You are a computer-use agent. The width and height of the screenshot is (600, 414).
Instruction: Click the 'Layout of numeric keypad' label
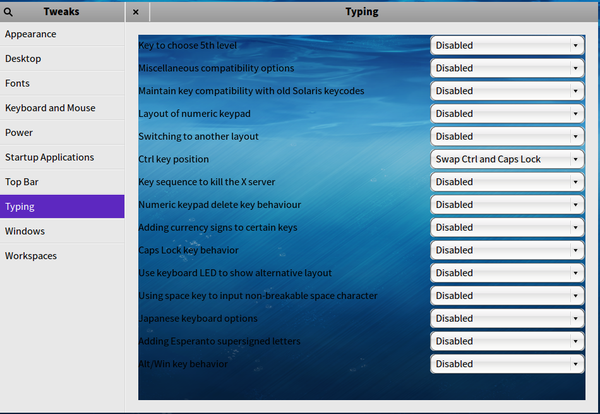pyautogui.click(x=194, y=114)
